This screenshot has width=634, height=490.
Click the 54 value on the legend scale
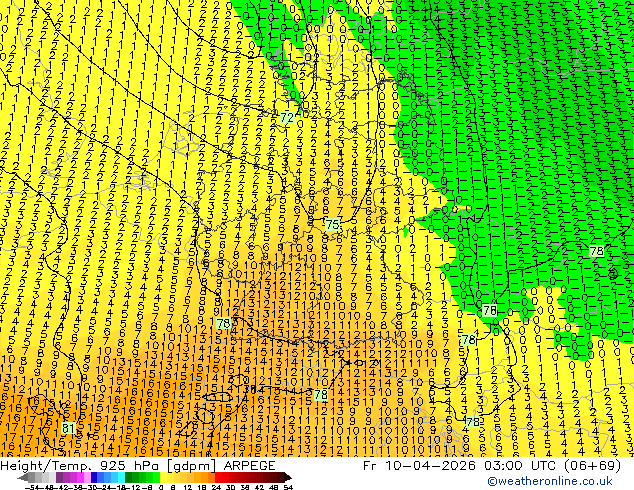click(x=287, y=487)
